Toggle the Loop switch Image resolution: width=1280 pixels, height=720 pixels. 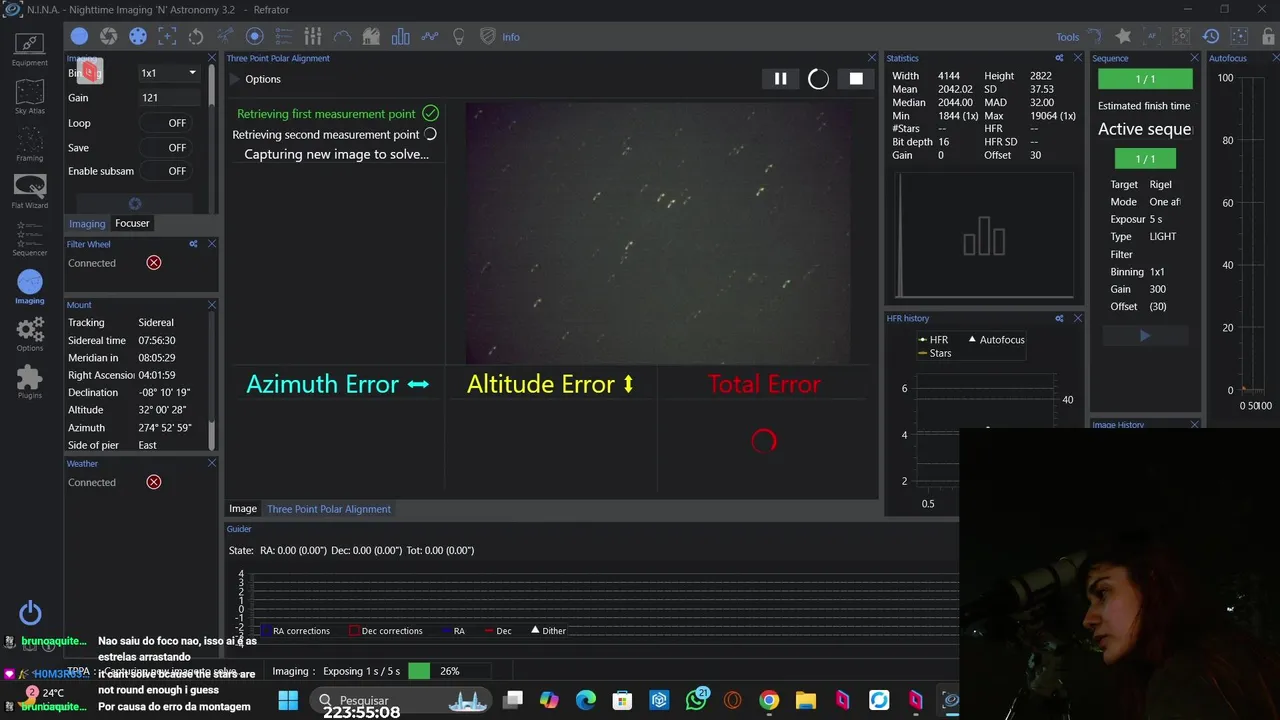[166, 123]
